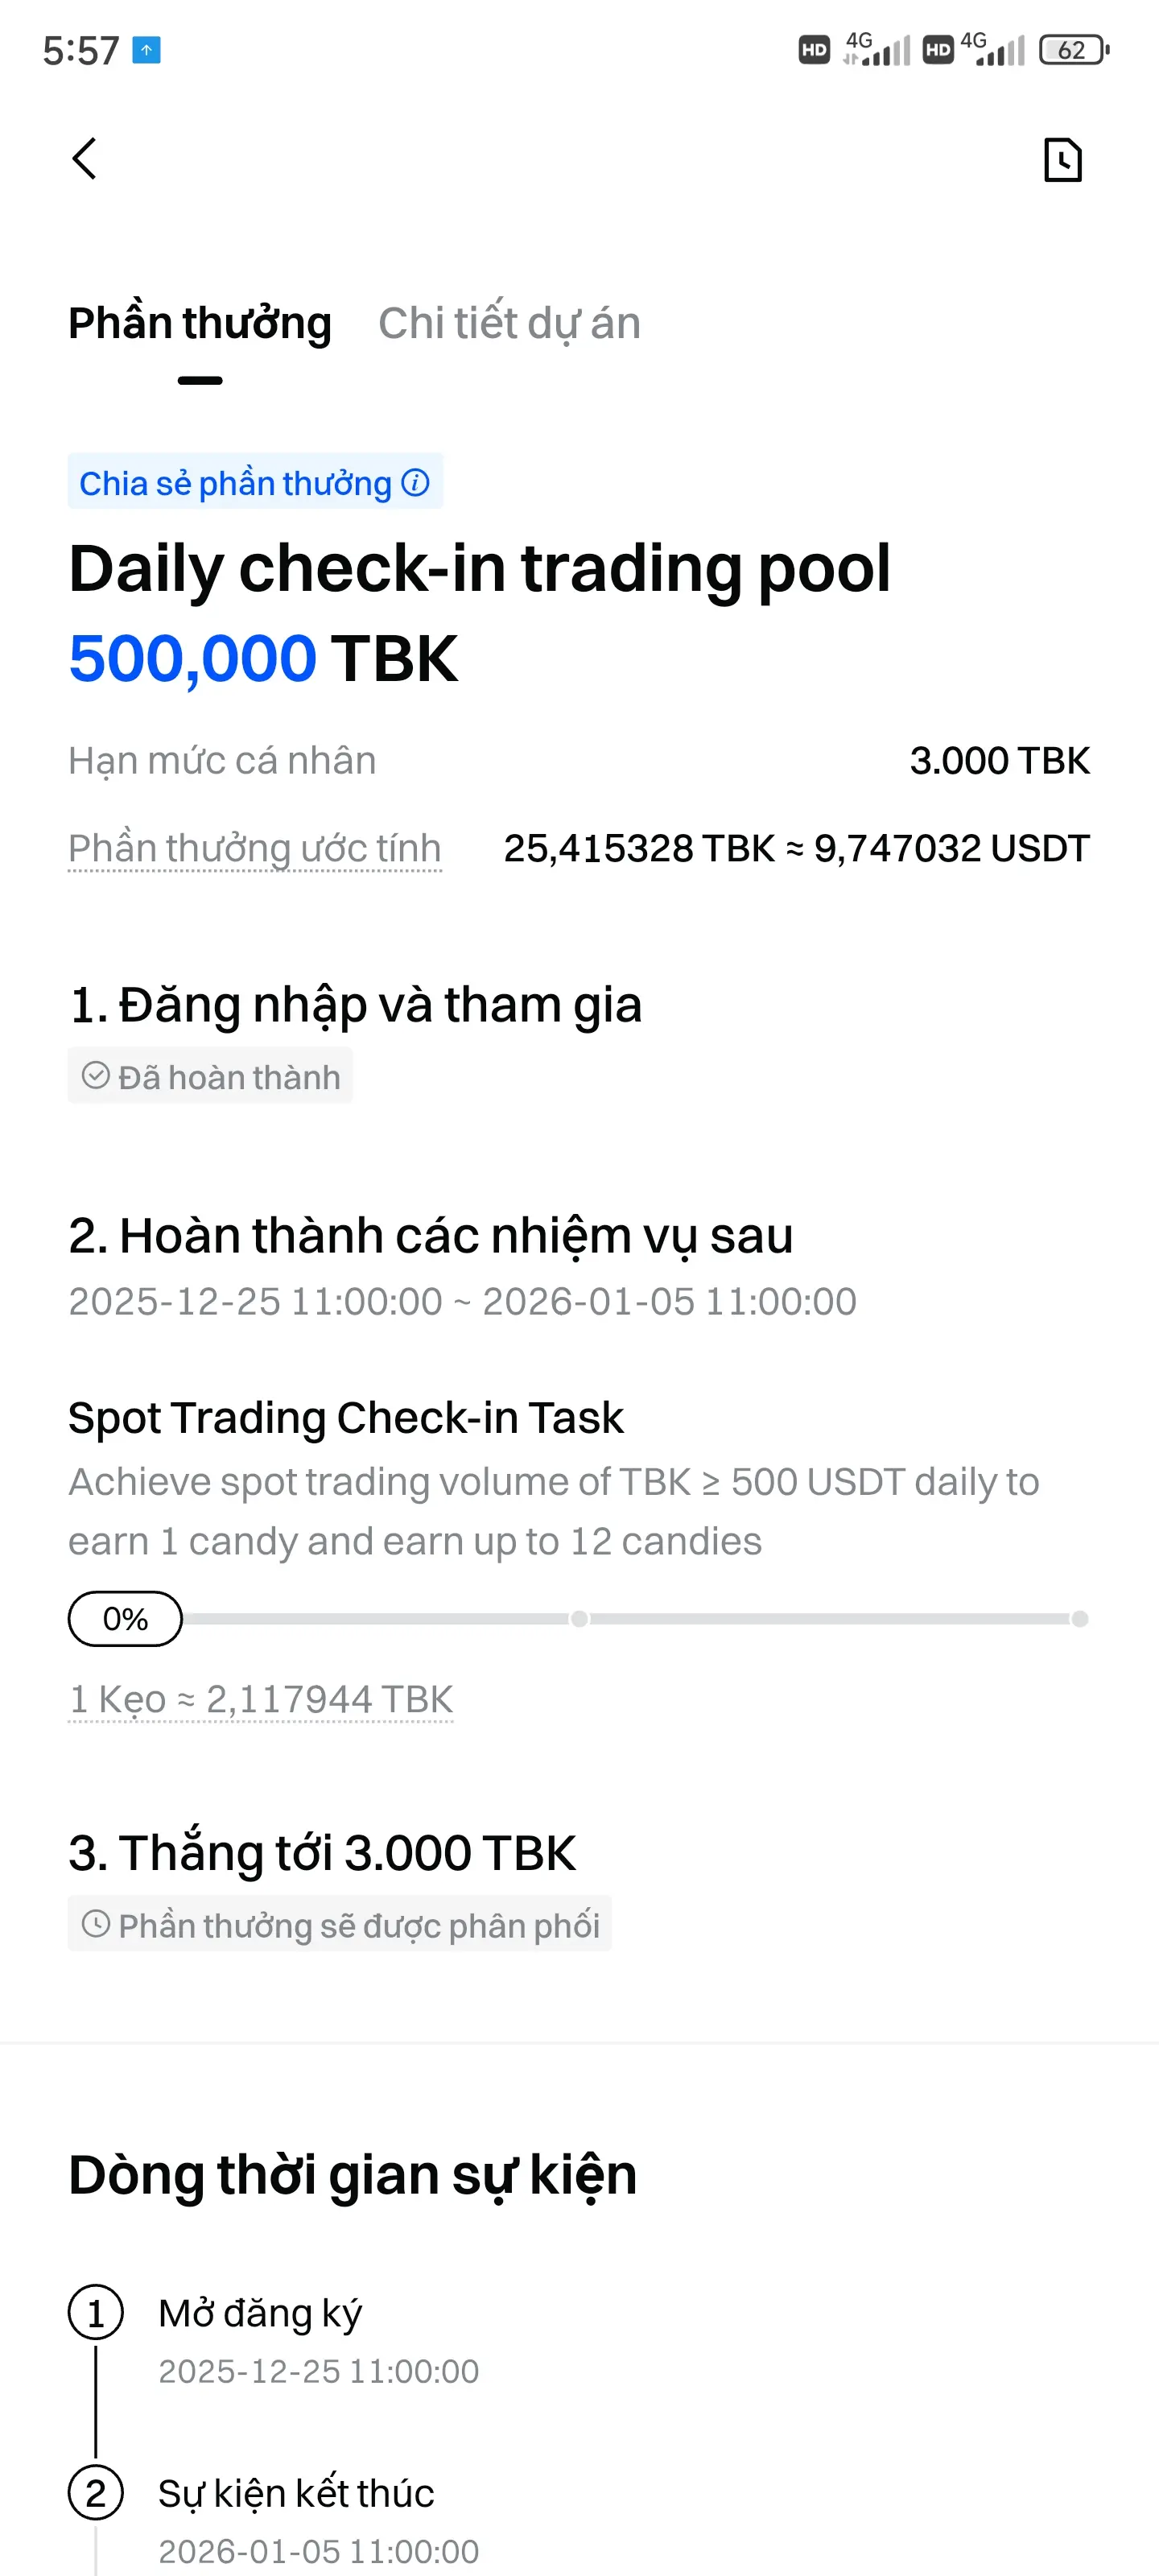The width and height of the screenshot is (1159, 2576).
Task: Tap the final progress bar milestone dot
Action: [x=1079, y=1619]
